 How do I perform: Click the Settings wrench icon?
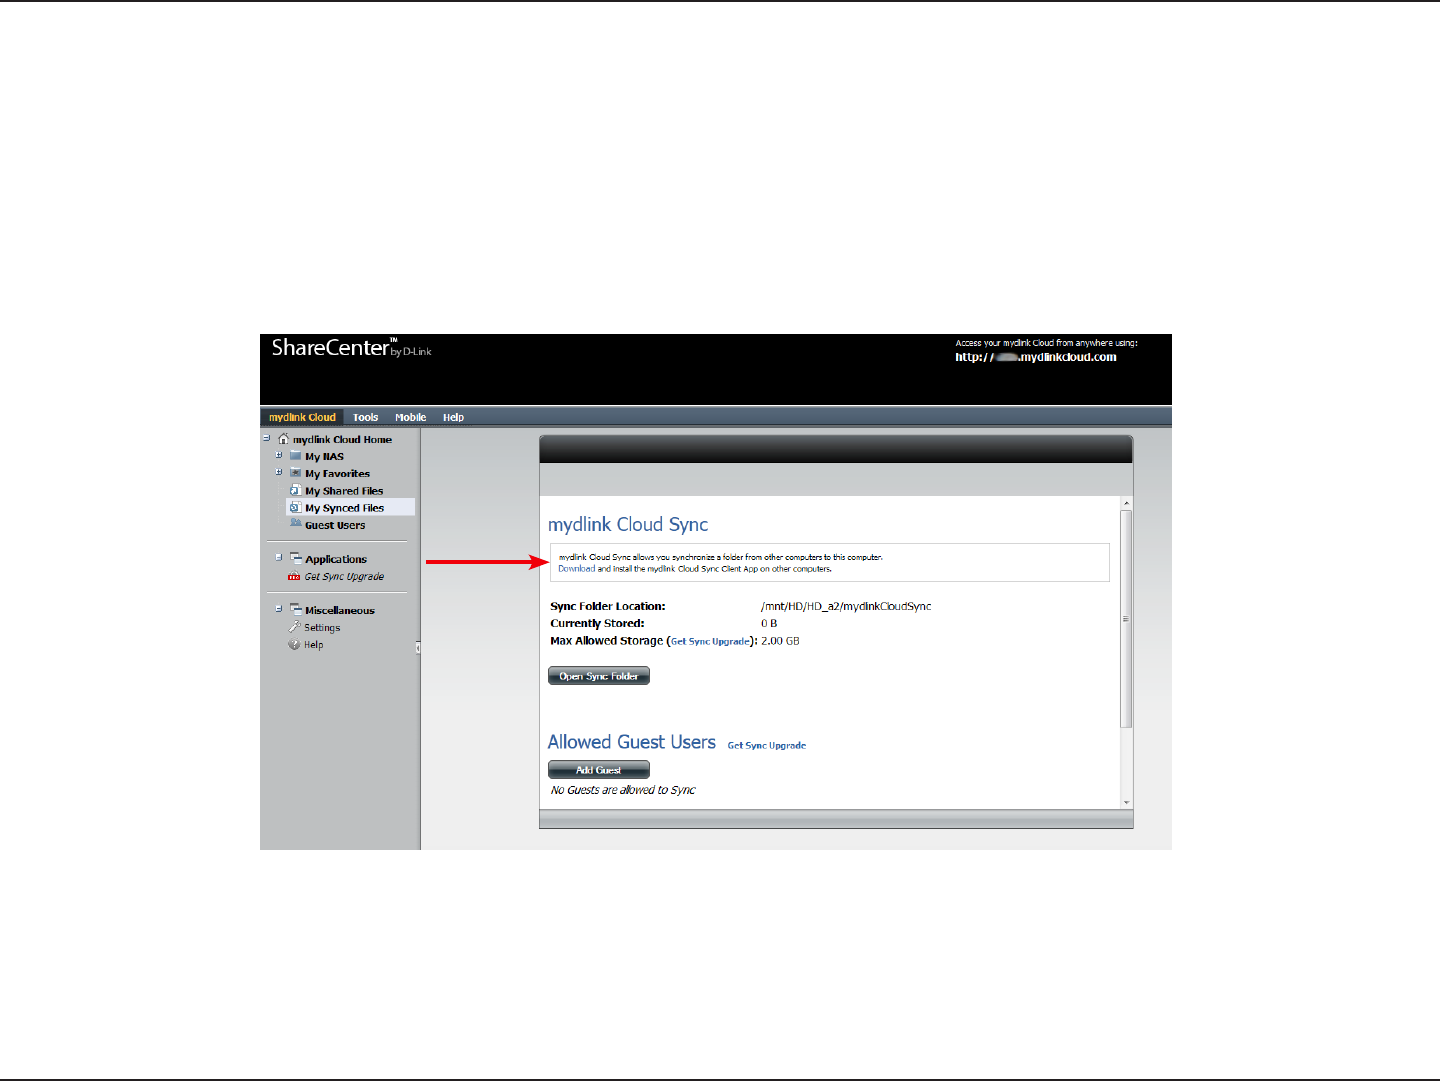[x=294, y=627]
